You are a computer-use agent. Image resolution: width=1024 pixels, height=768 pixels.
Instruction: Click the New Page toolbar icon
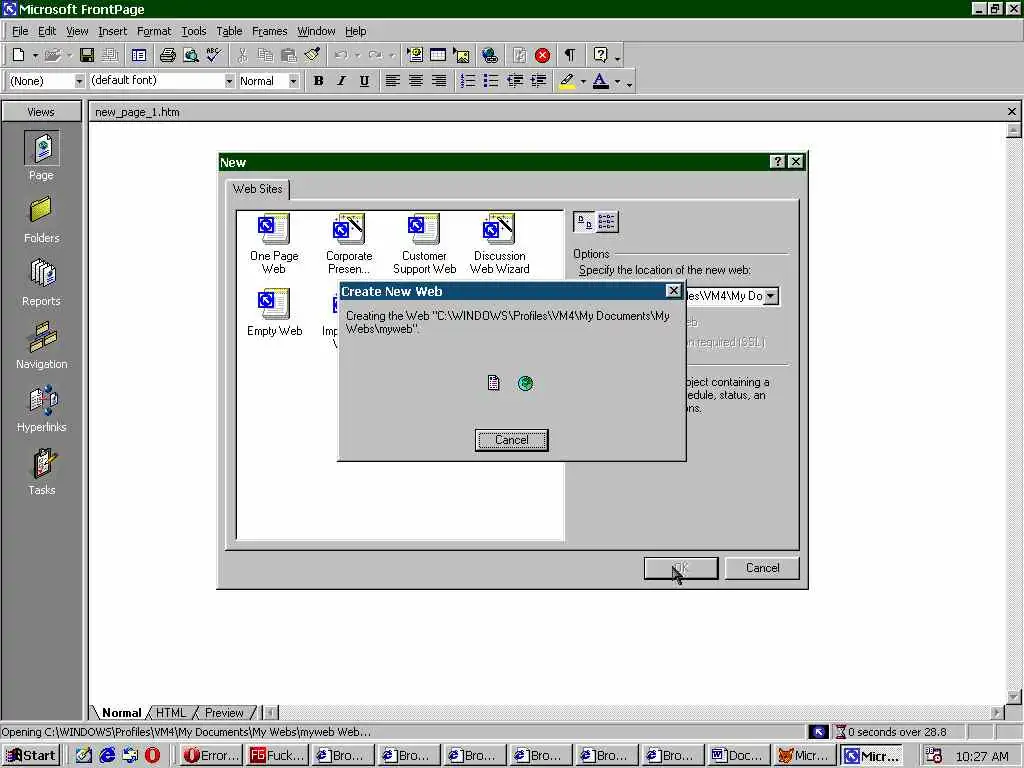pyautogui.click(x=19, y=56)
